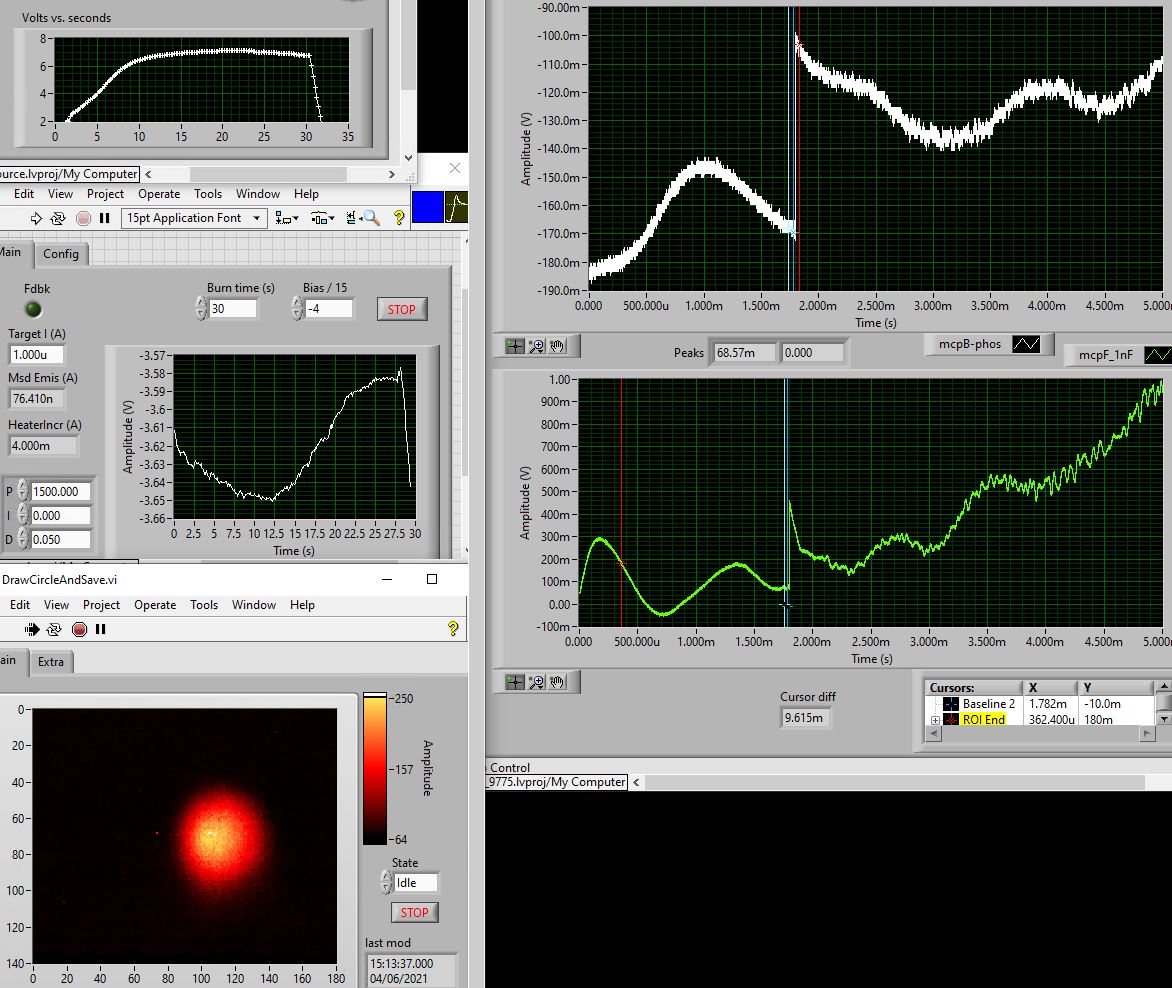Click the mcpB-phos plot legend swatch
1172x988 pixels.
click(x=1027, y=344)
